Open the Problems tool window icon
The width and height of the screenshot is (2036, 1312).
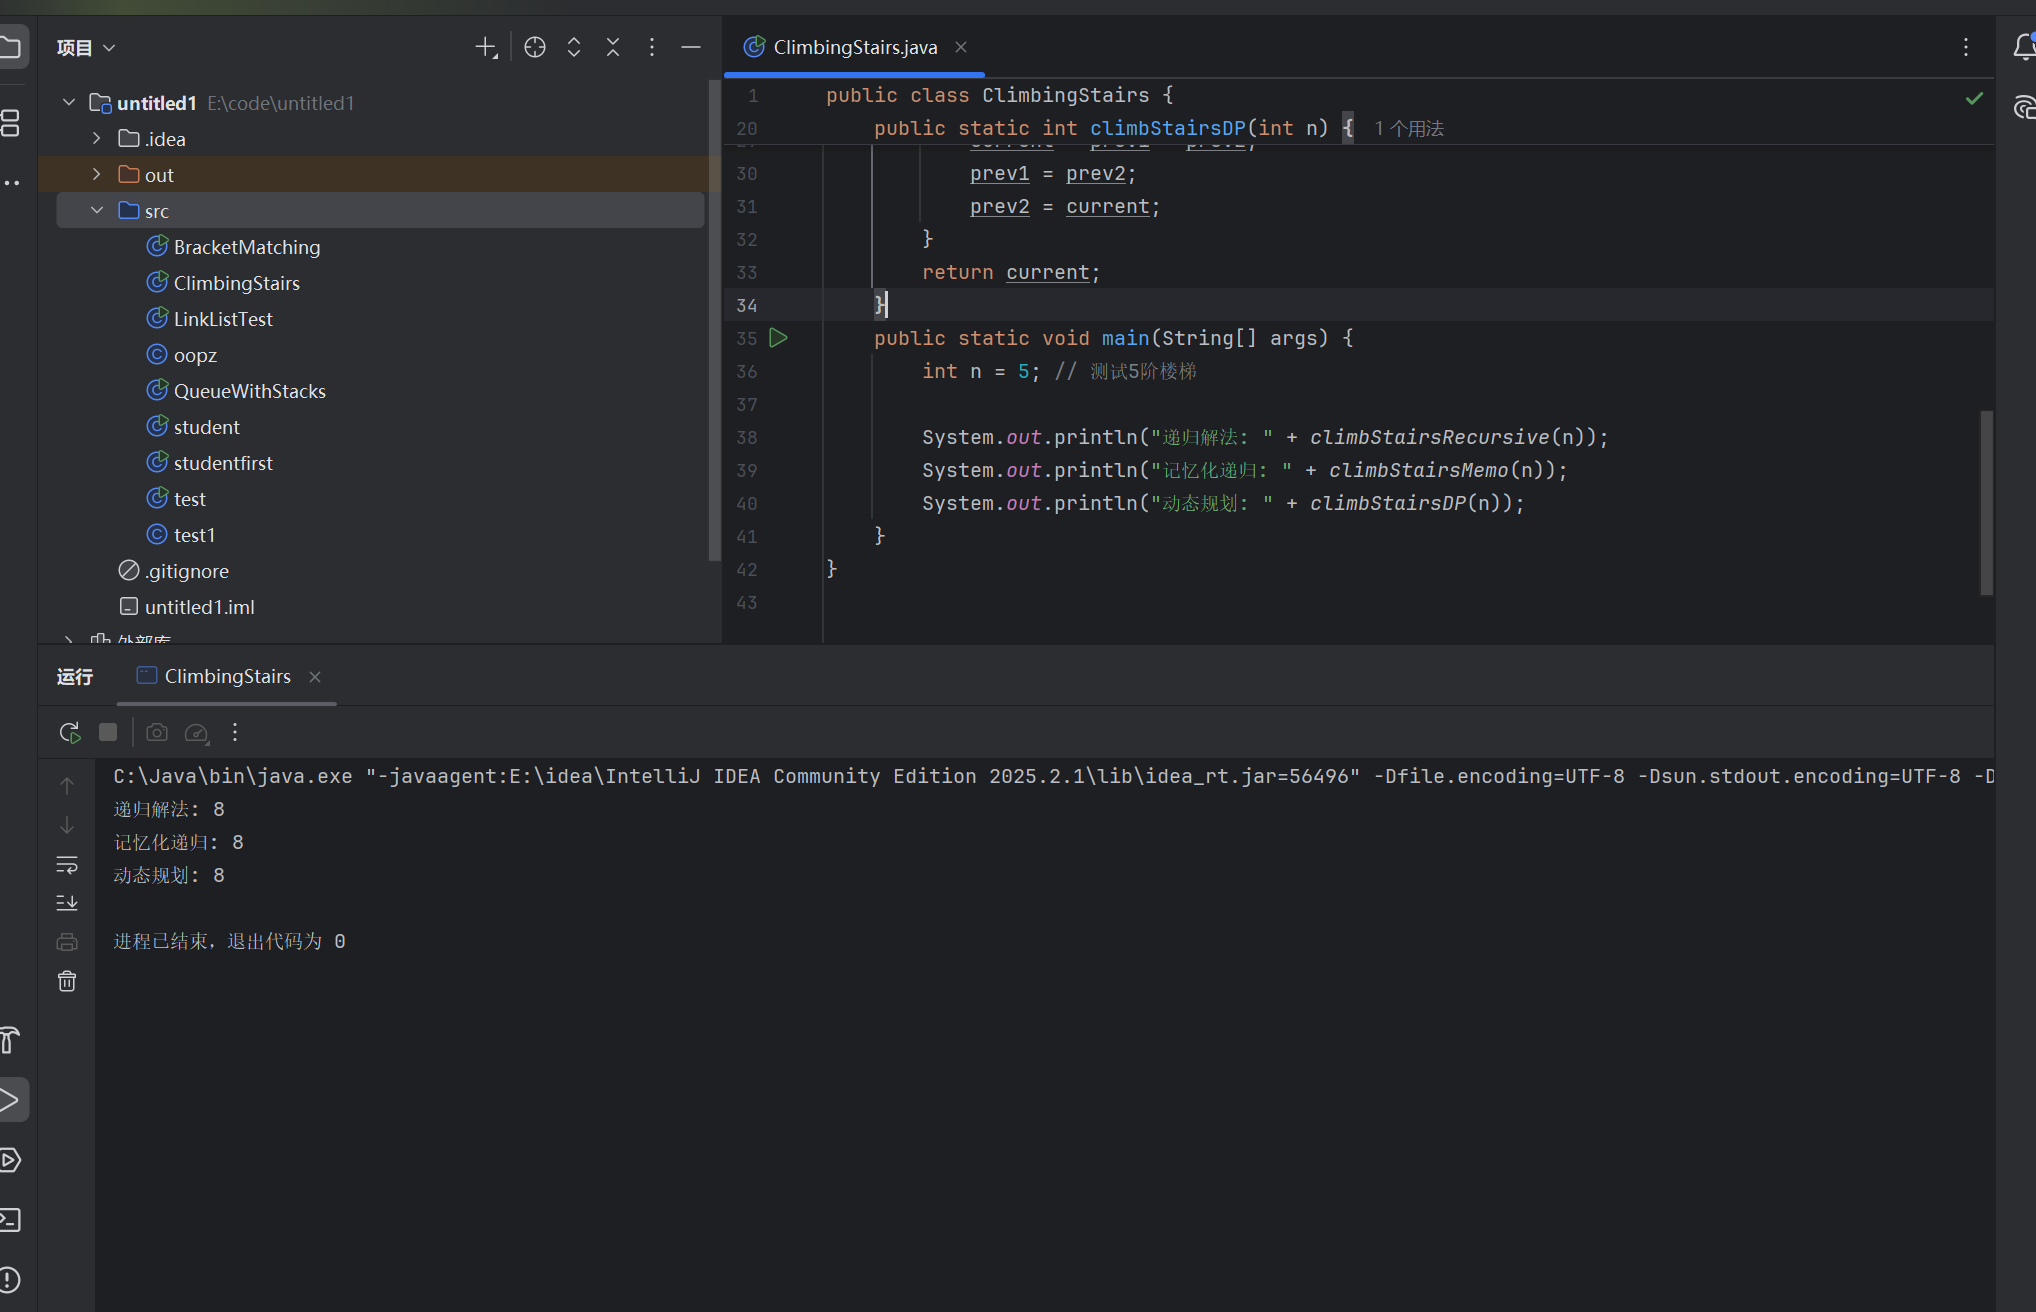click(10, 1280)
